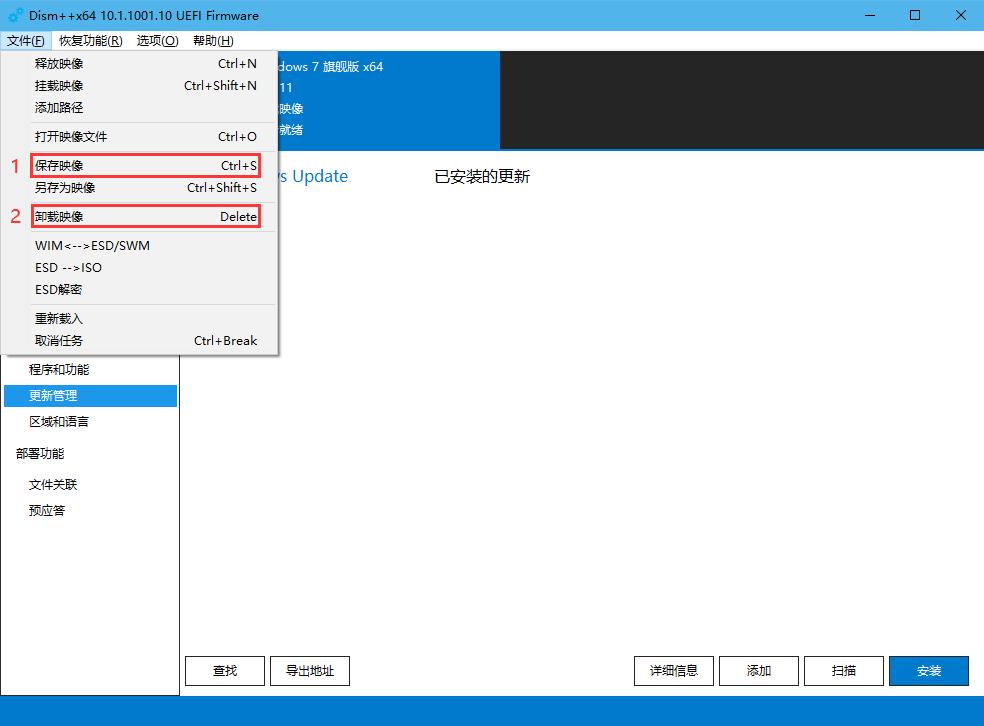The image size is (984, 726).
Task: Switch to the Windows Update tab
Action: 310,176
